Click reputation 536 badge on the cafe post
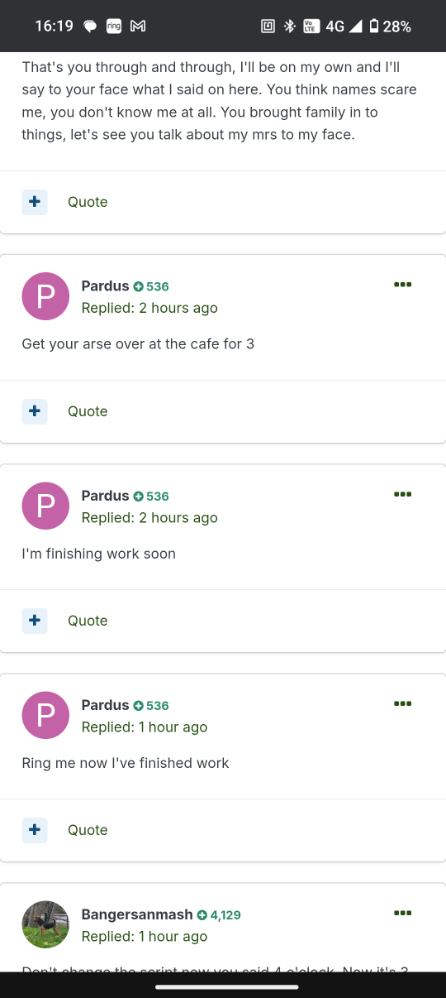 click(x=151, y=286)
